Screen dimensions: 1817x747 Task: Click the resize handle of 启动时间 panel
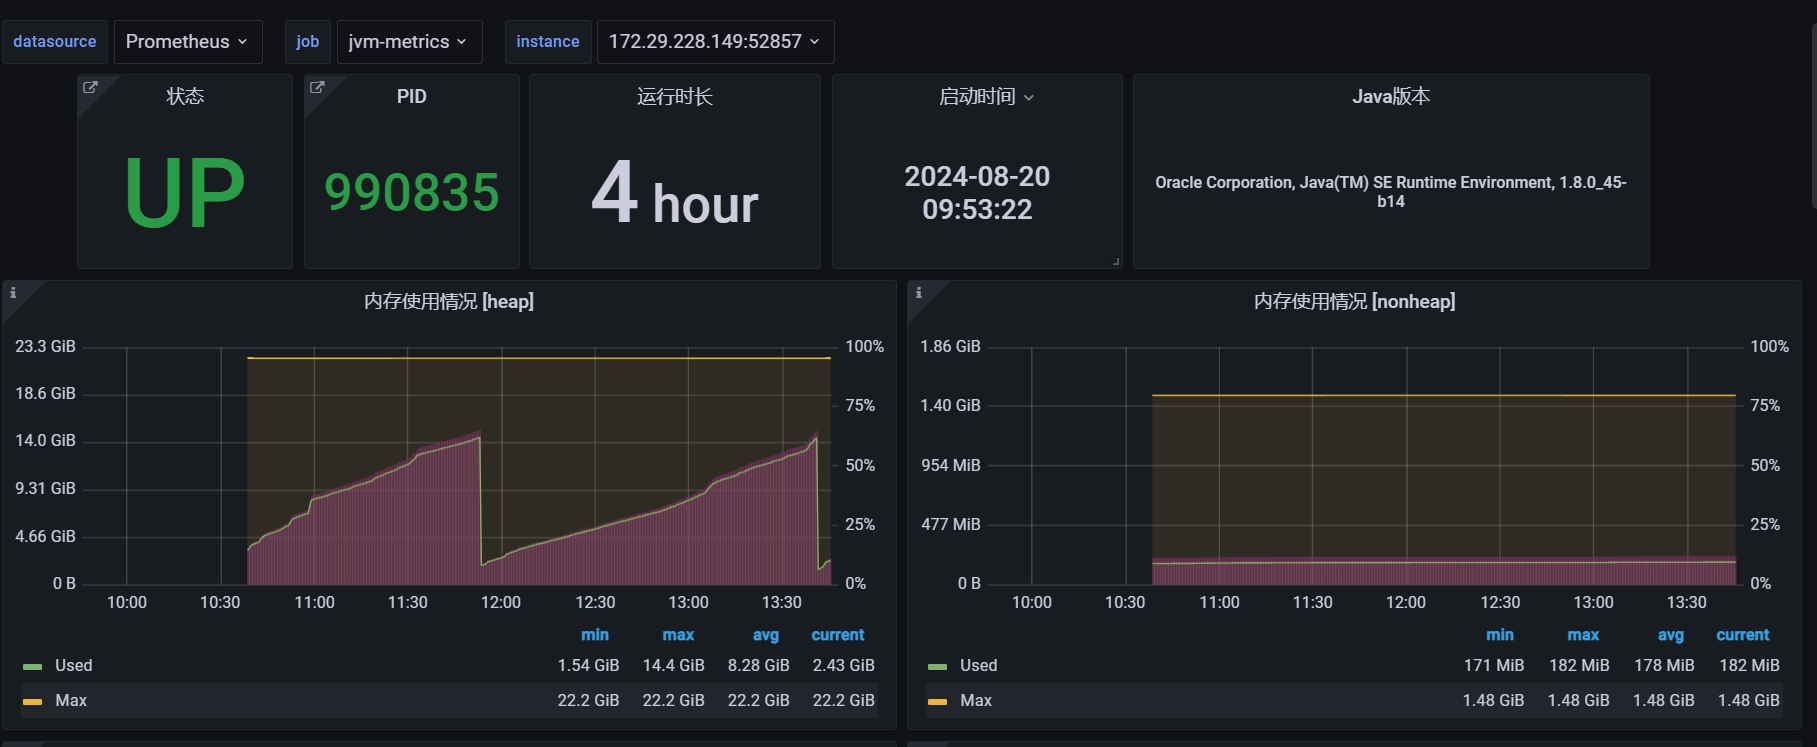click(x=1116, y=262)
